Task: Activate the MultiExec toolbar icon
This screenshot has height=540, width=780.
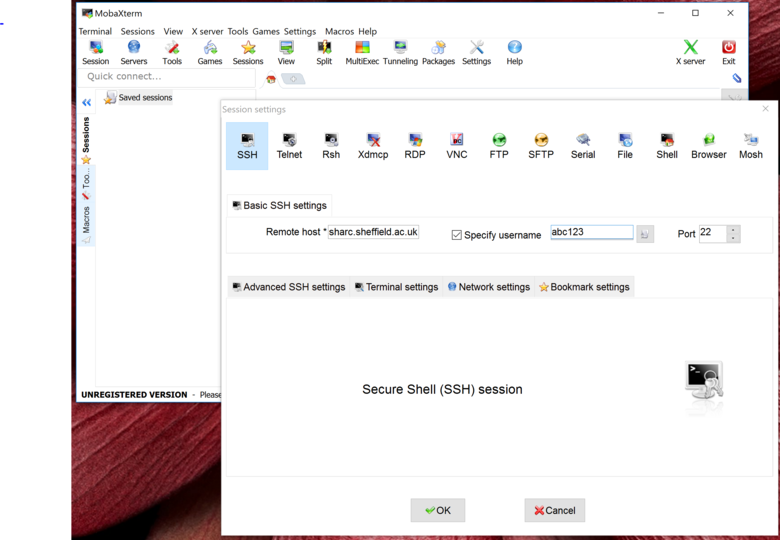Action: click(x=362, y=53)
